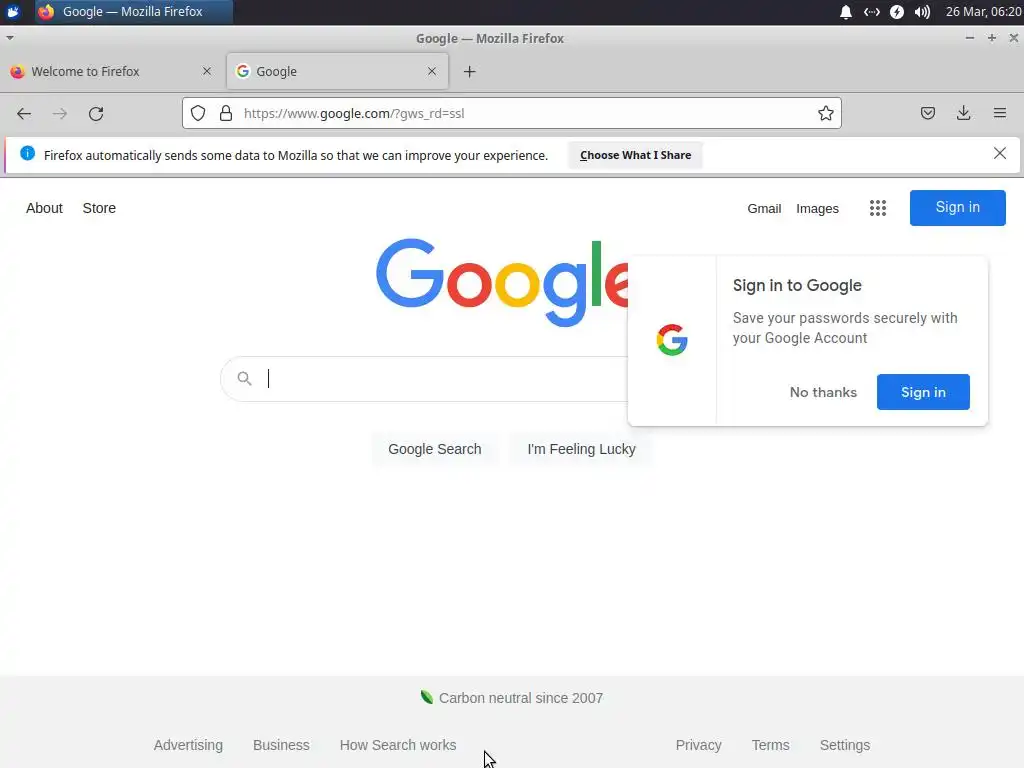Click the forward navigation arrow
Screen dimensions: 1024x768
click(x=60, y=114)
